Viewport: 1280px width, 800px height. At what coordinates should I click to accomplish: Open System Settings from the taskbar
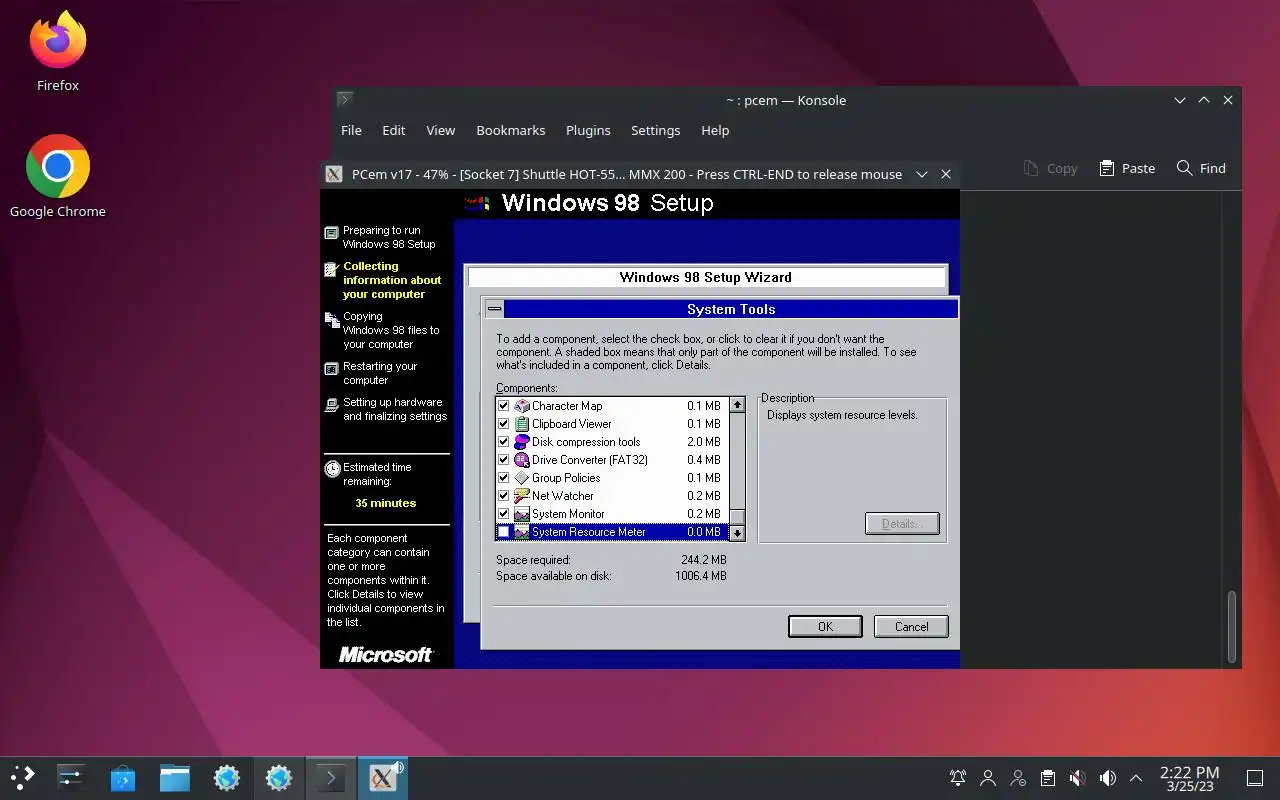71,777
